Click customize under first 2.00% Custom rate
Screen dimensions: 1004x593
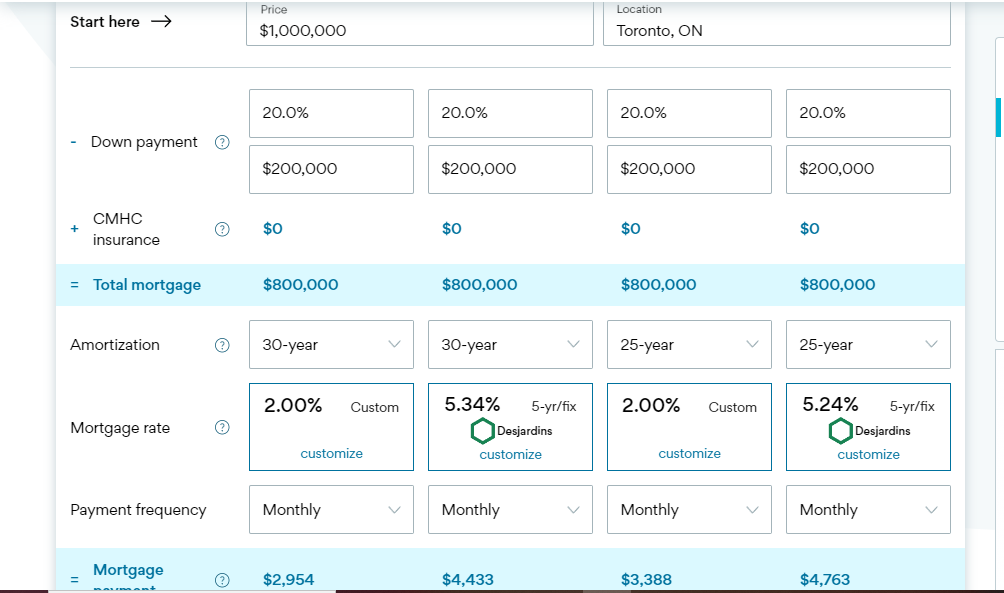click(331, 453)
